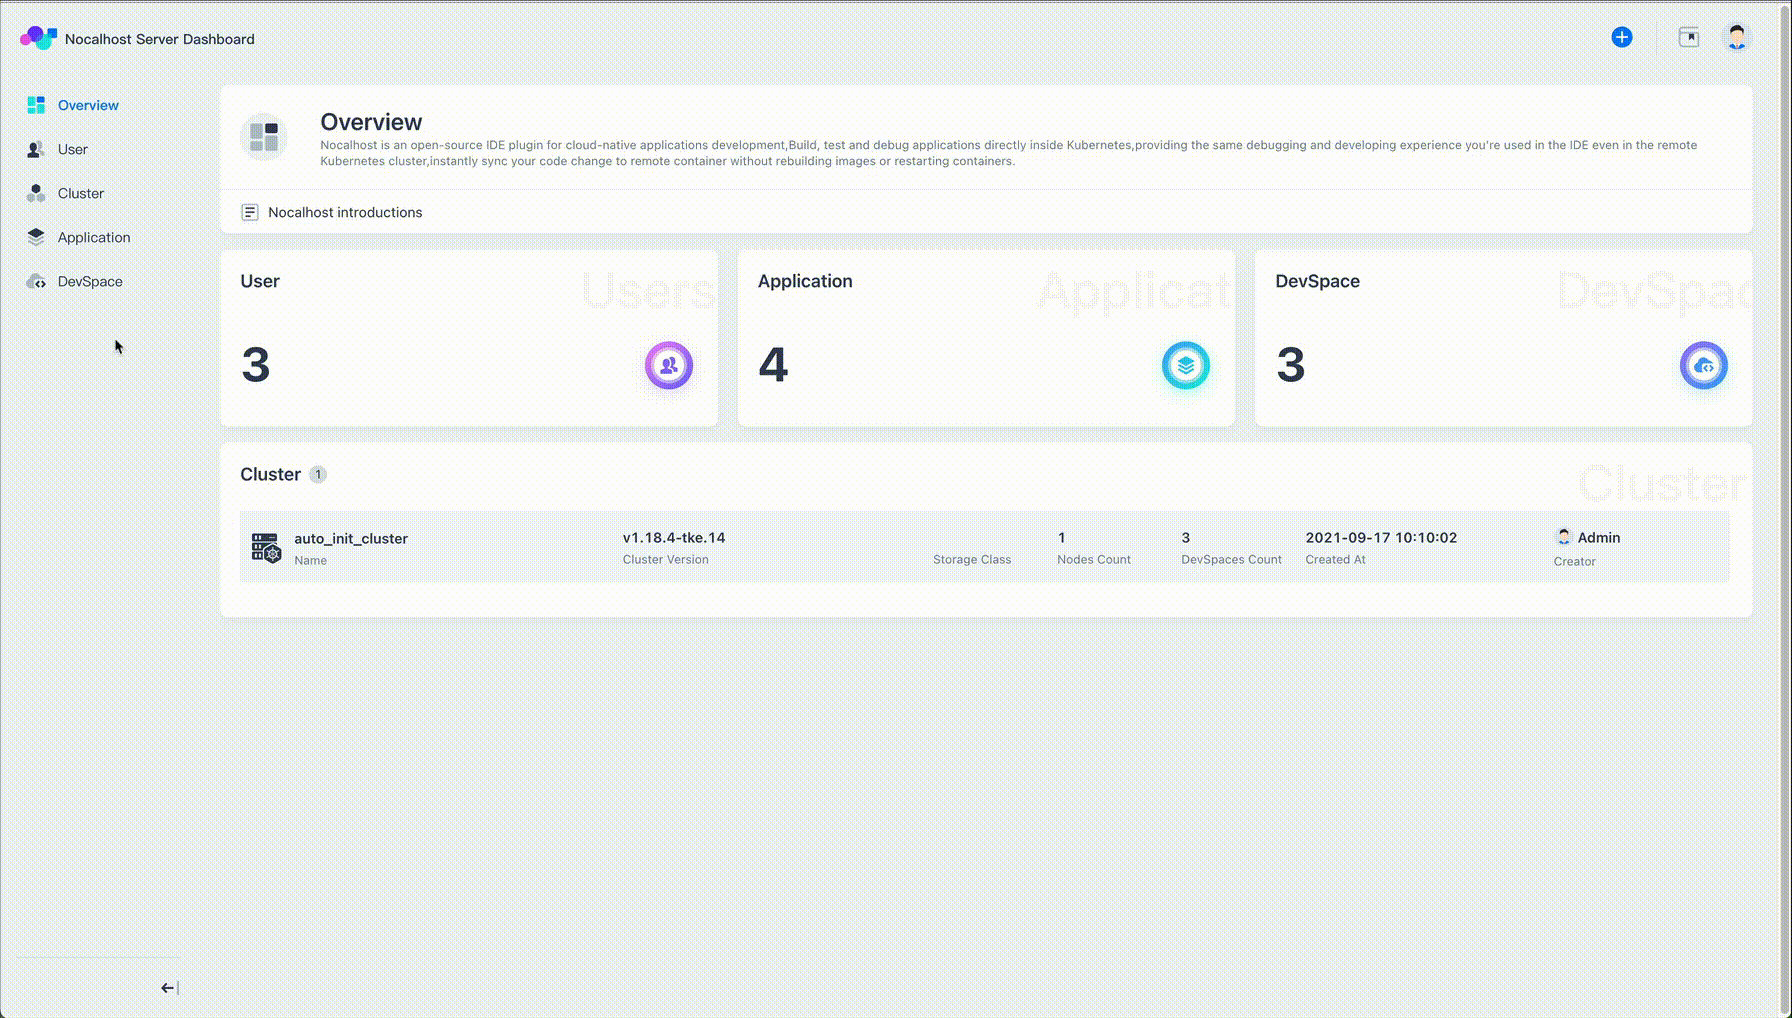The height and width of the screenshot is (1018, 1792).
Task: Open the bookmark document icon in header
Action: point(1689,38)
